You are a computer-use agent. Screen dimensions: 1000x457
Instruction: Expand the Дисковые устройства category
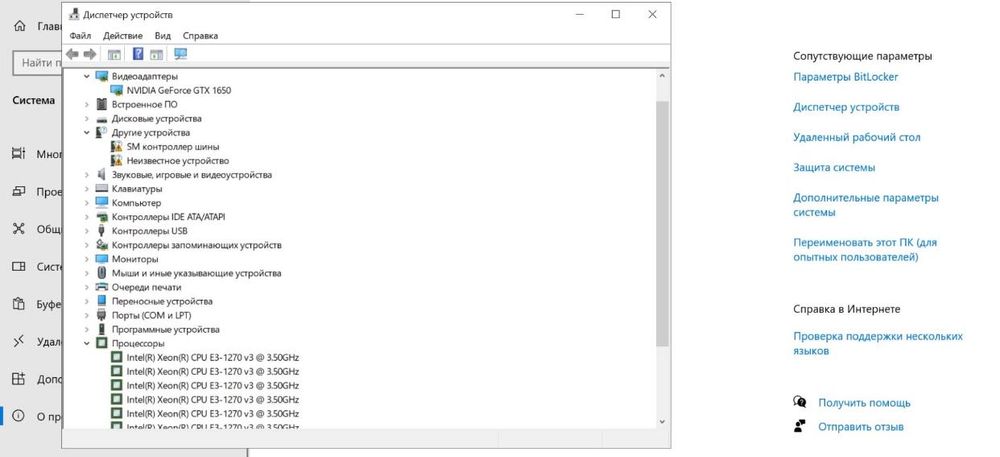pos(87,119)
